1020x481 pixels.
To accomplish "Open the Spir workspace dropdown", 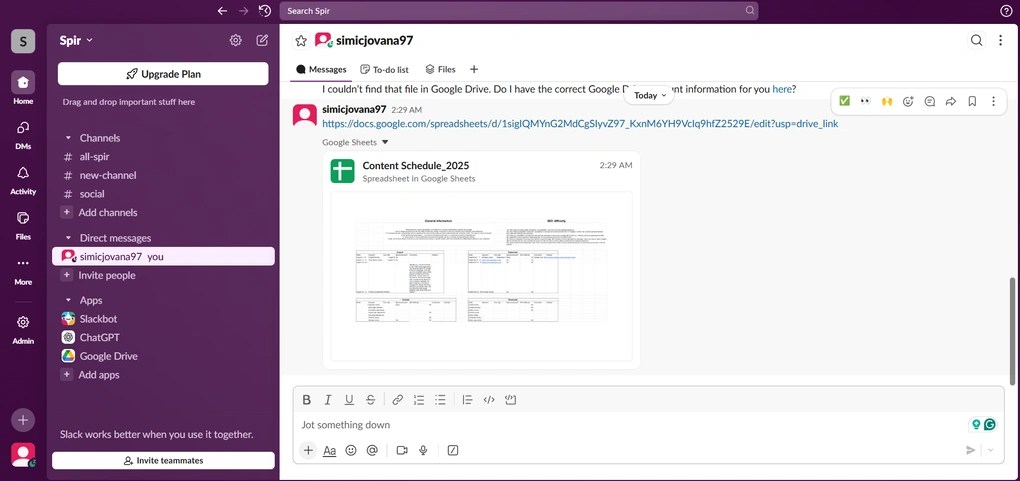I will point(76,40).
